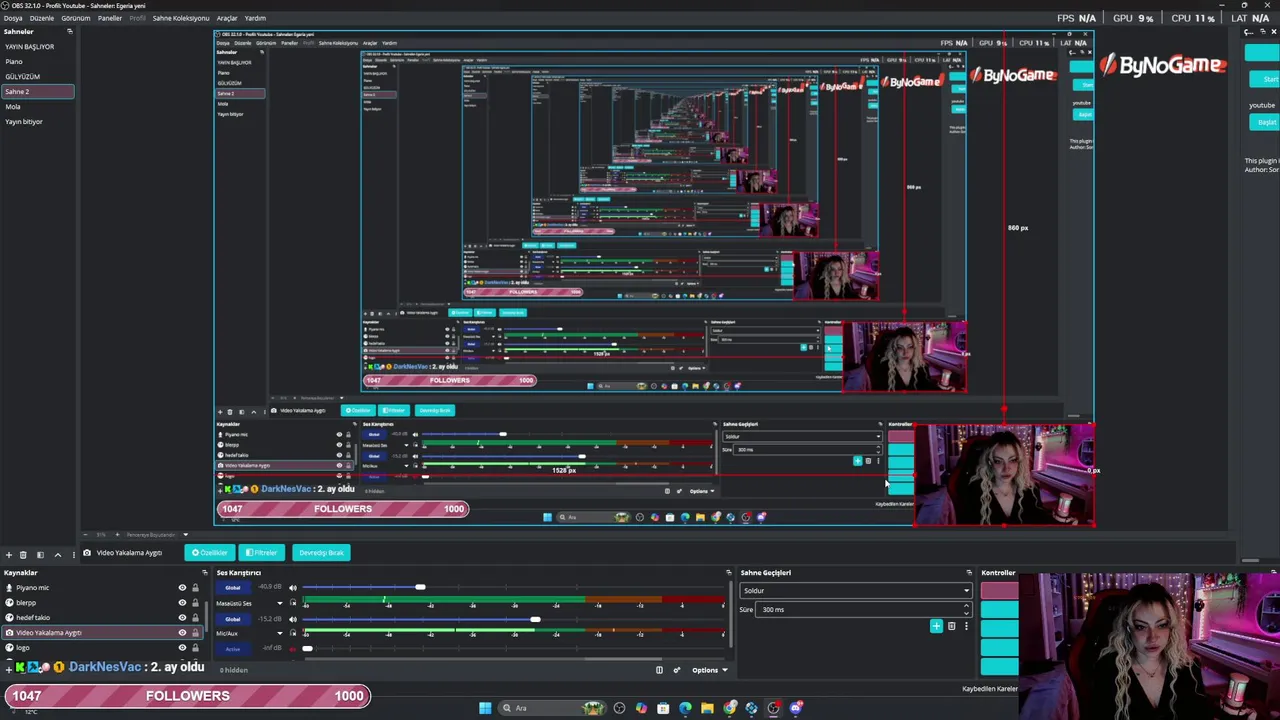This screenshot has height=720, width=1280.
Task: Undock the Sahneler panel
Action: pos(69,32)
